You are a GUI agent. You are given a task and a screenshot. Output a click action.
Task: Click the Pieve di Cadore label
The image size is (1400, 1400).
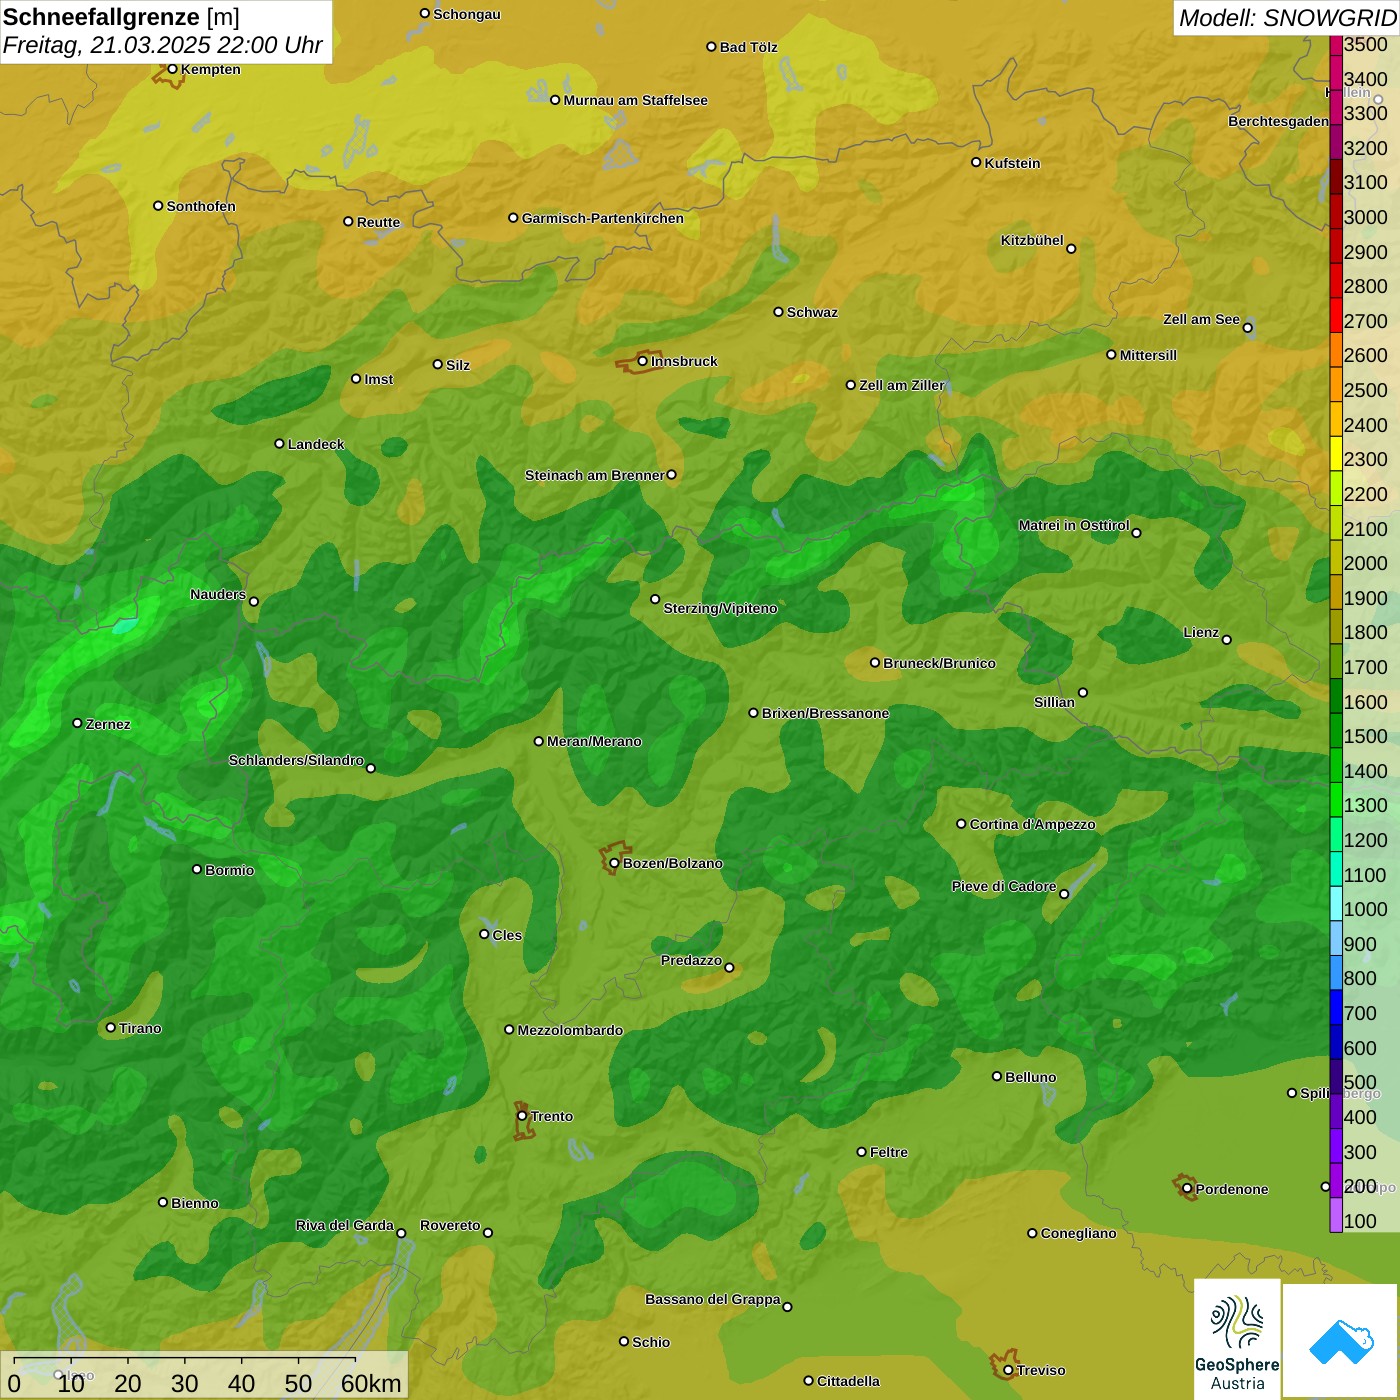pyautogui.click(x=1004, y=886)
